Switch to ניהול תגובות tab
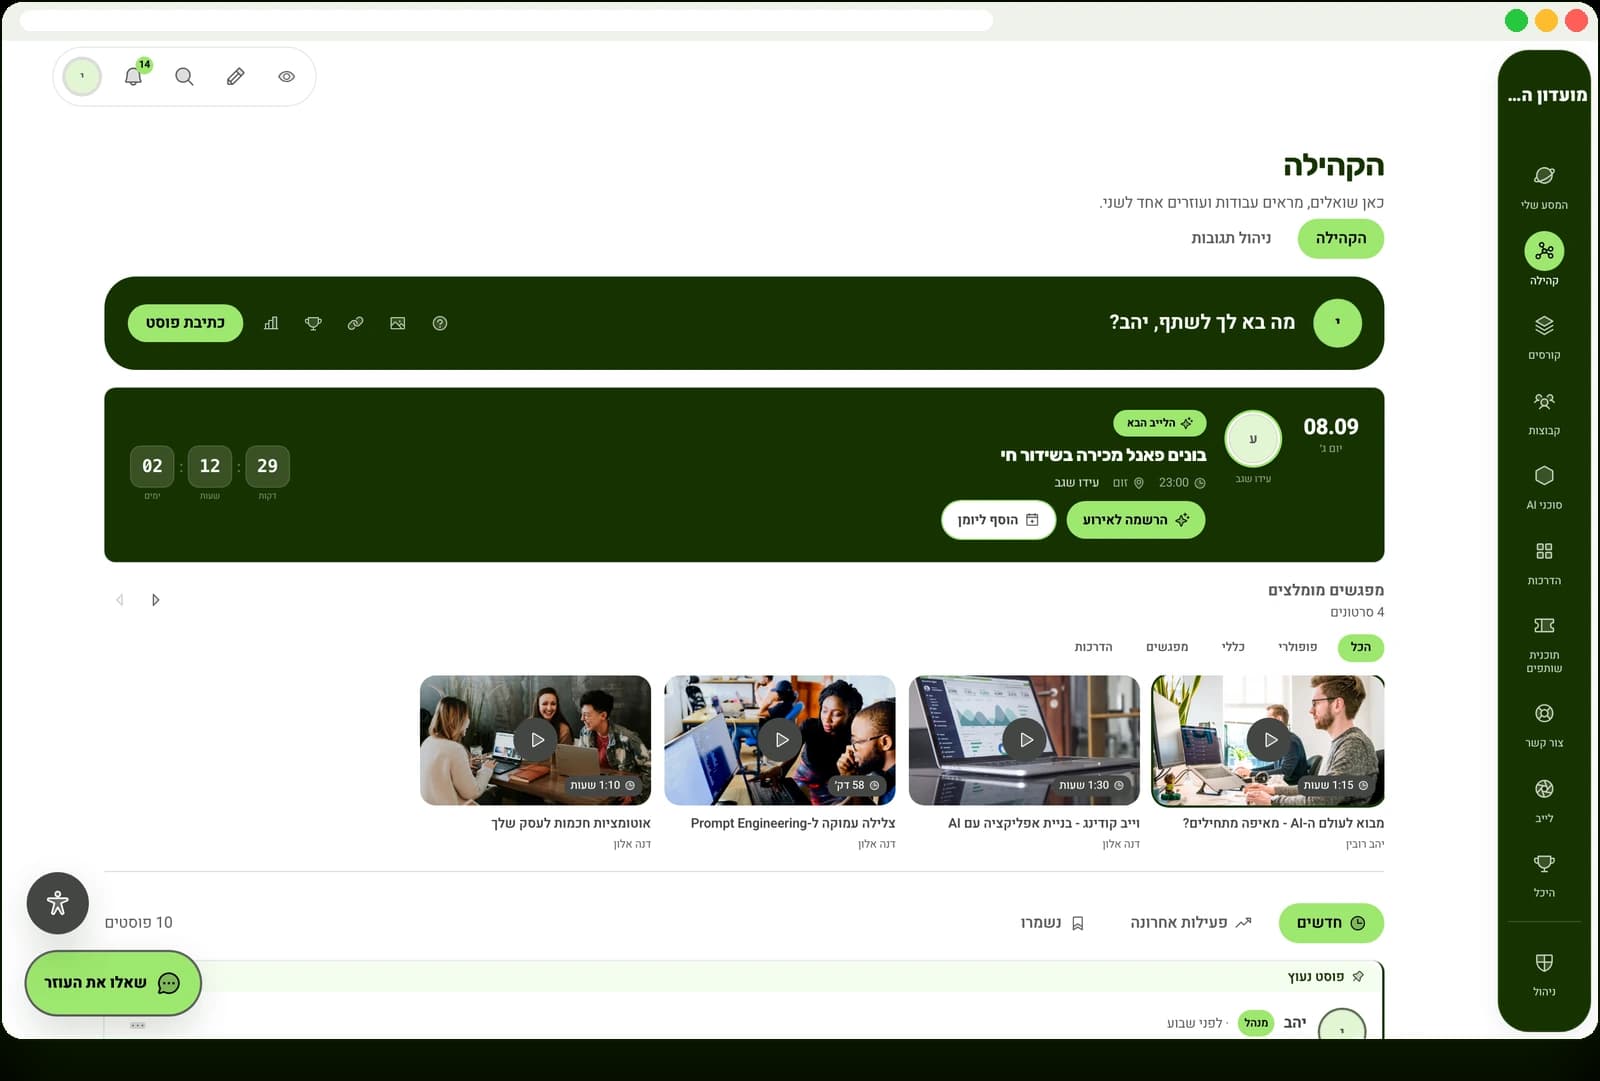 [x=1231, y=238]
